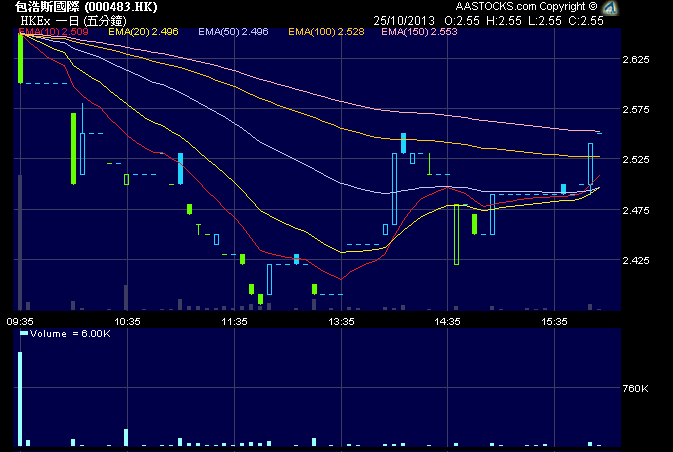673x452 pixels.
Task: Click the 14:35 time axis label
Action: click(x=447, y=322)
